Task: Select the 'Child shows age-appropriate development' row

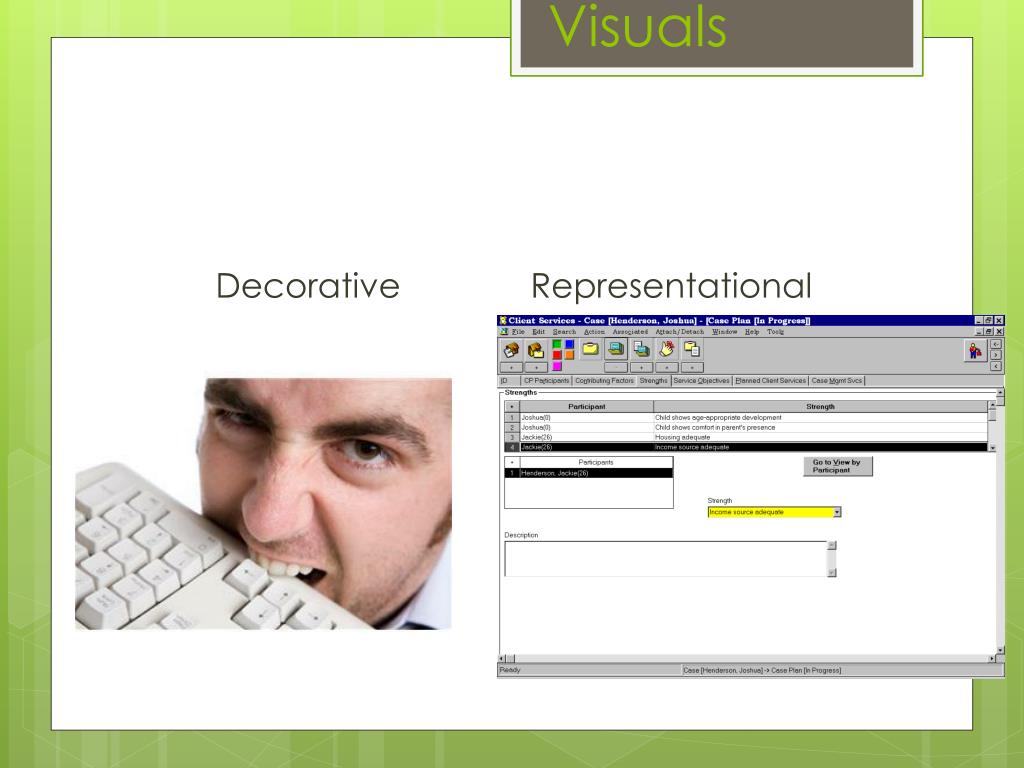Action: [746, 417]
